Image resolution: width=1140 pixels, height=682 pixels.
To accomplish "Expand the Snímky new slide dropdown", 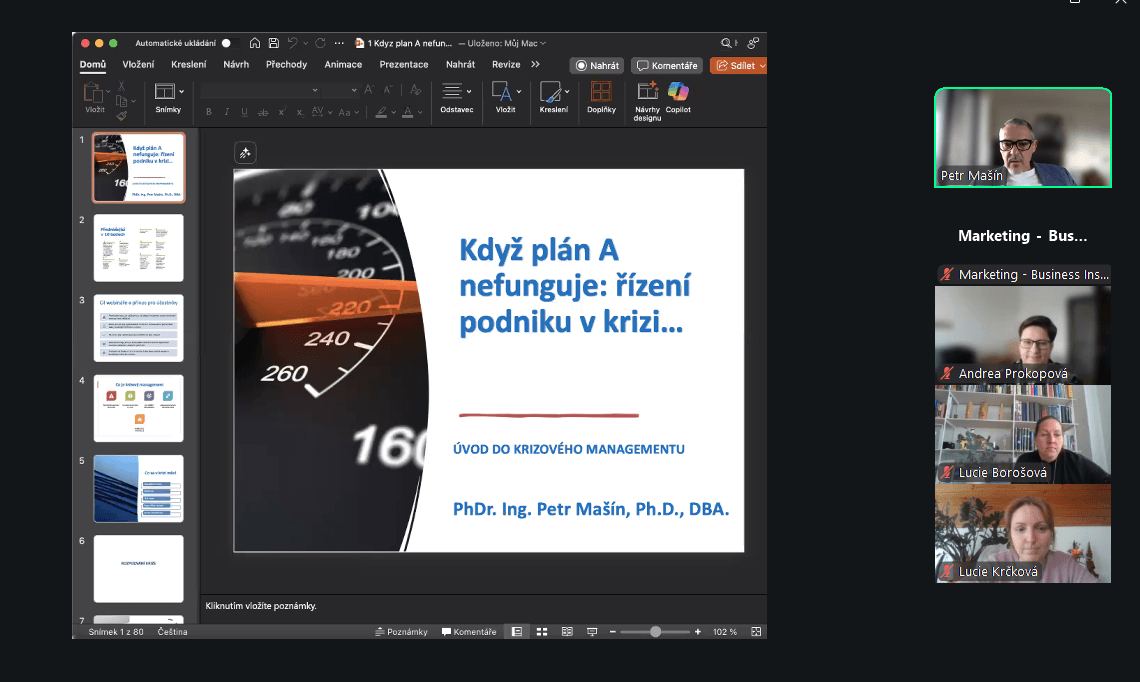I will [181, 92].
